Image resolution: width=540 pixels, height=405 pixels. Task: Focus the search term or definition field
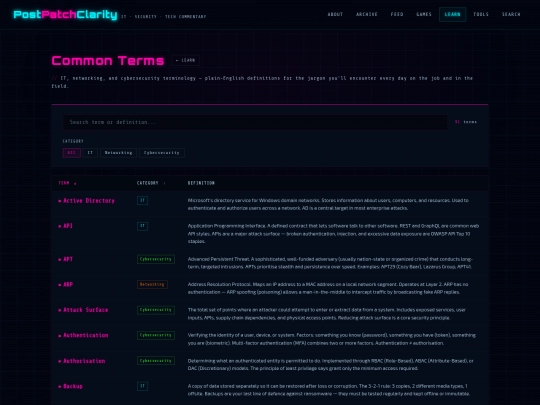click(255, 122)
